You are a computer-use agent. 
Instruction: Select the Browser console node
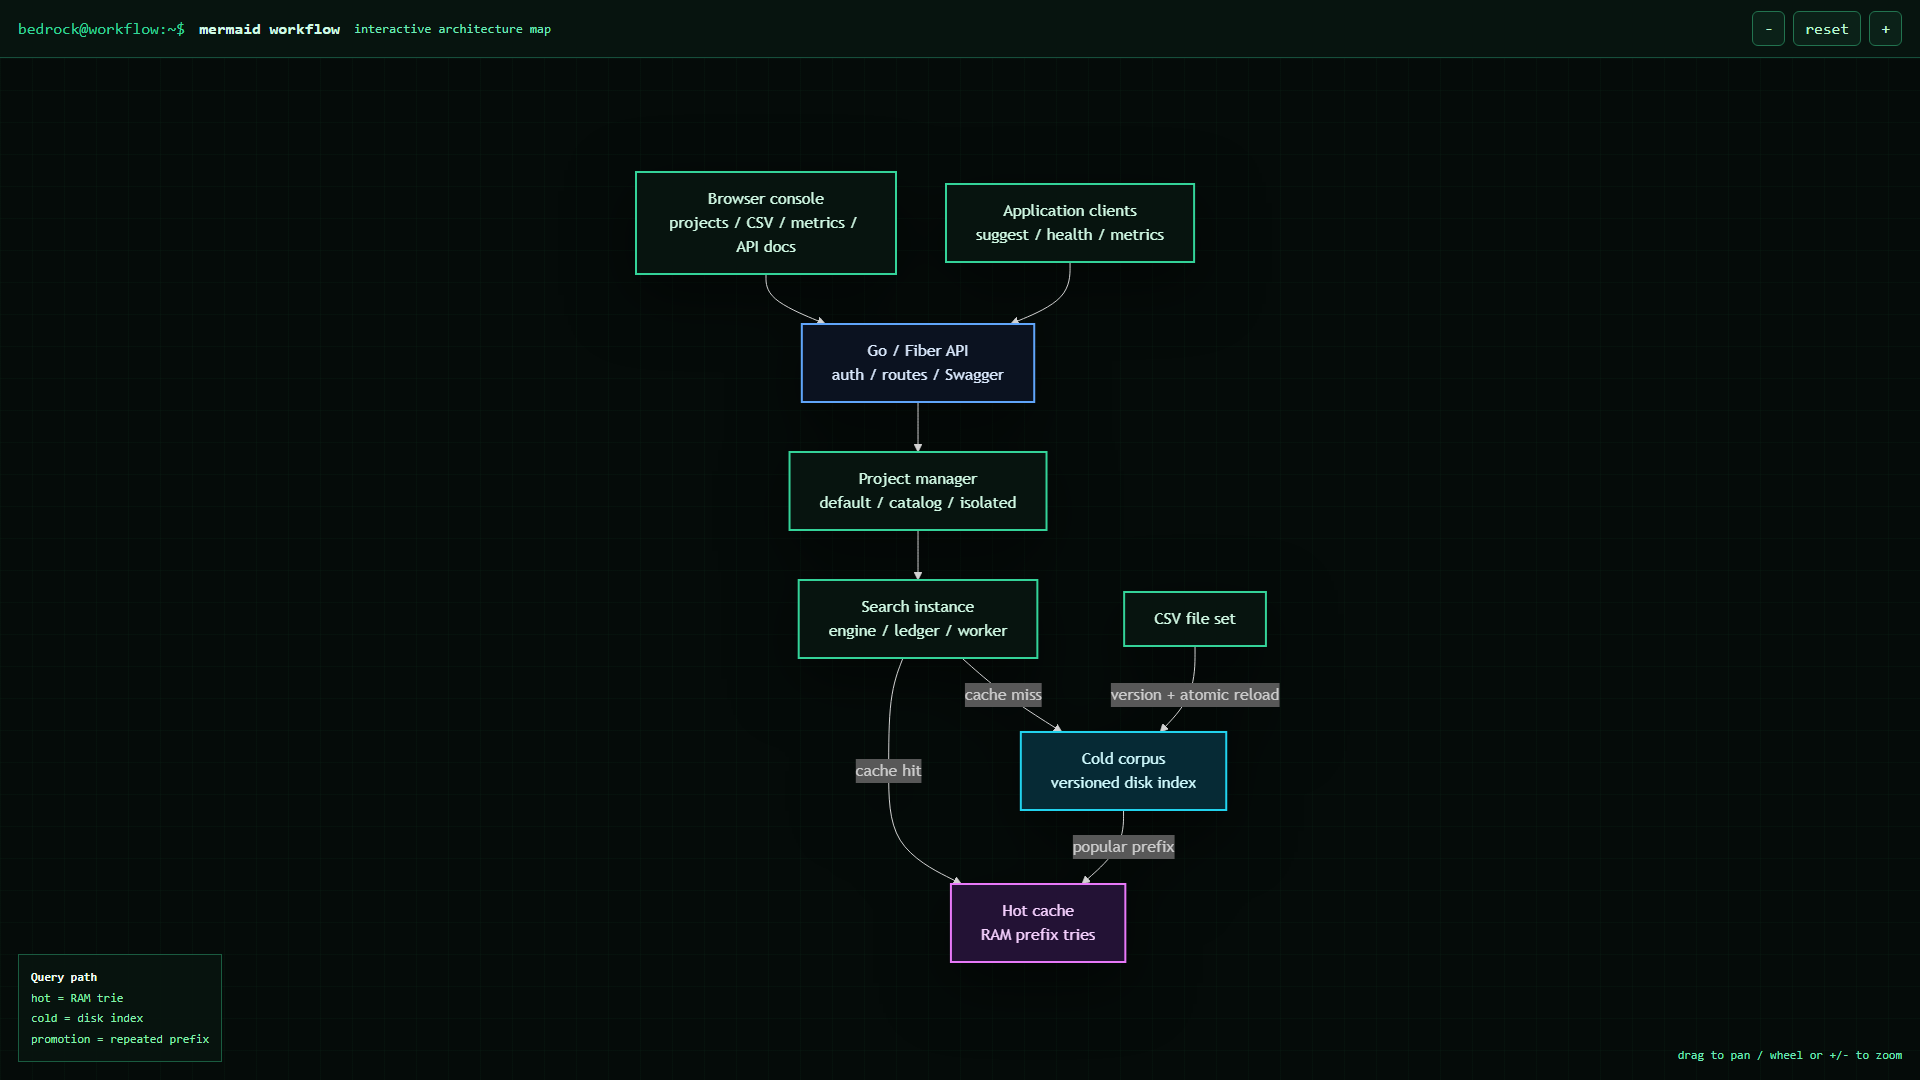(x=766, y=223)
